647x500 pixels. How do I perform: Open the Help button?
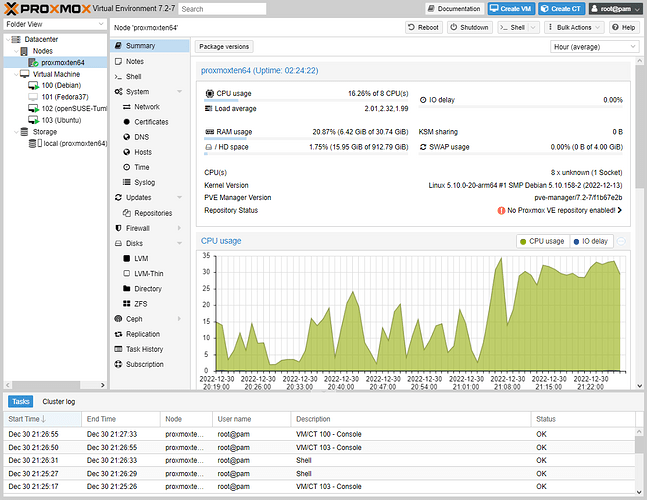[x=624, y=27]
